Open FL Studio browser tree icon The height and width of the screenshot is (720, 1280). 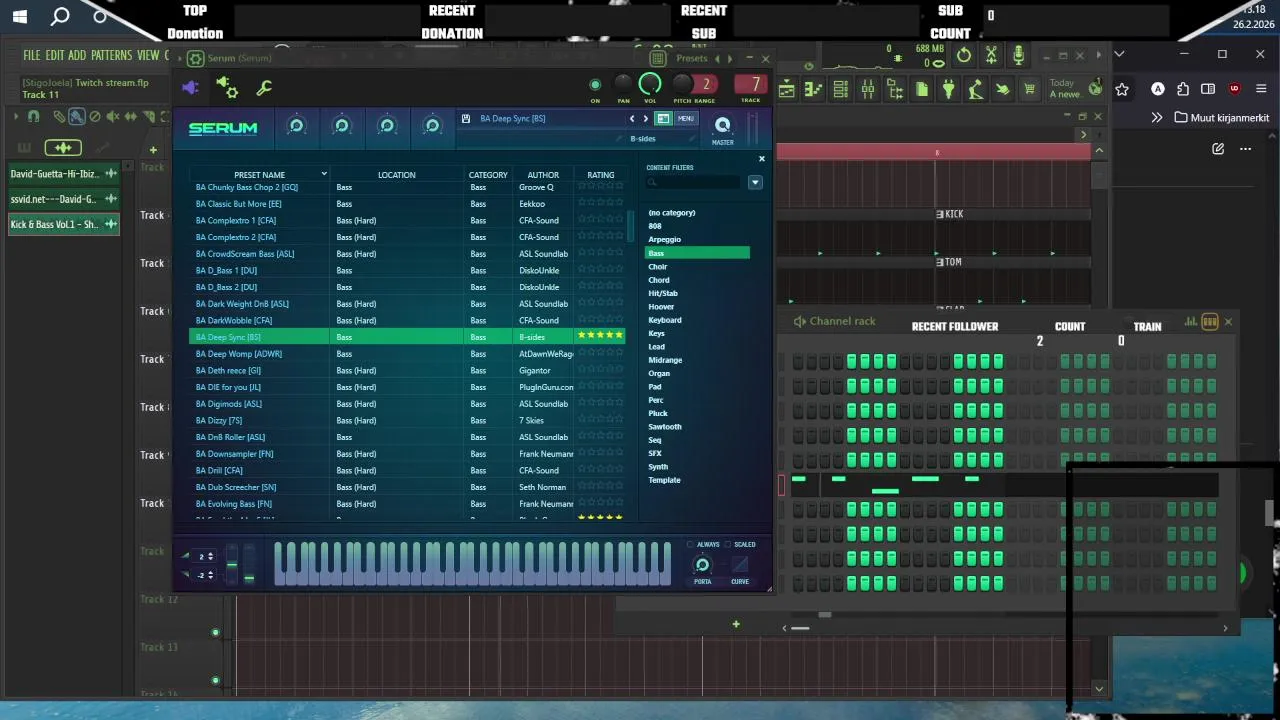895,90
